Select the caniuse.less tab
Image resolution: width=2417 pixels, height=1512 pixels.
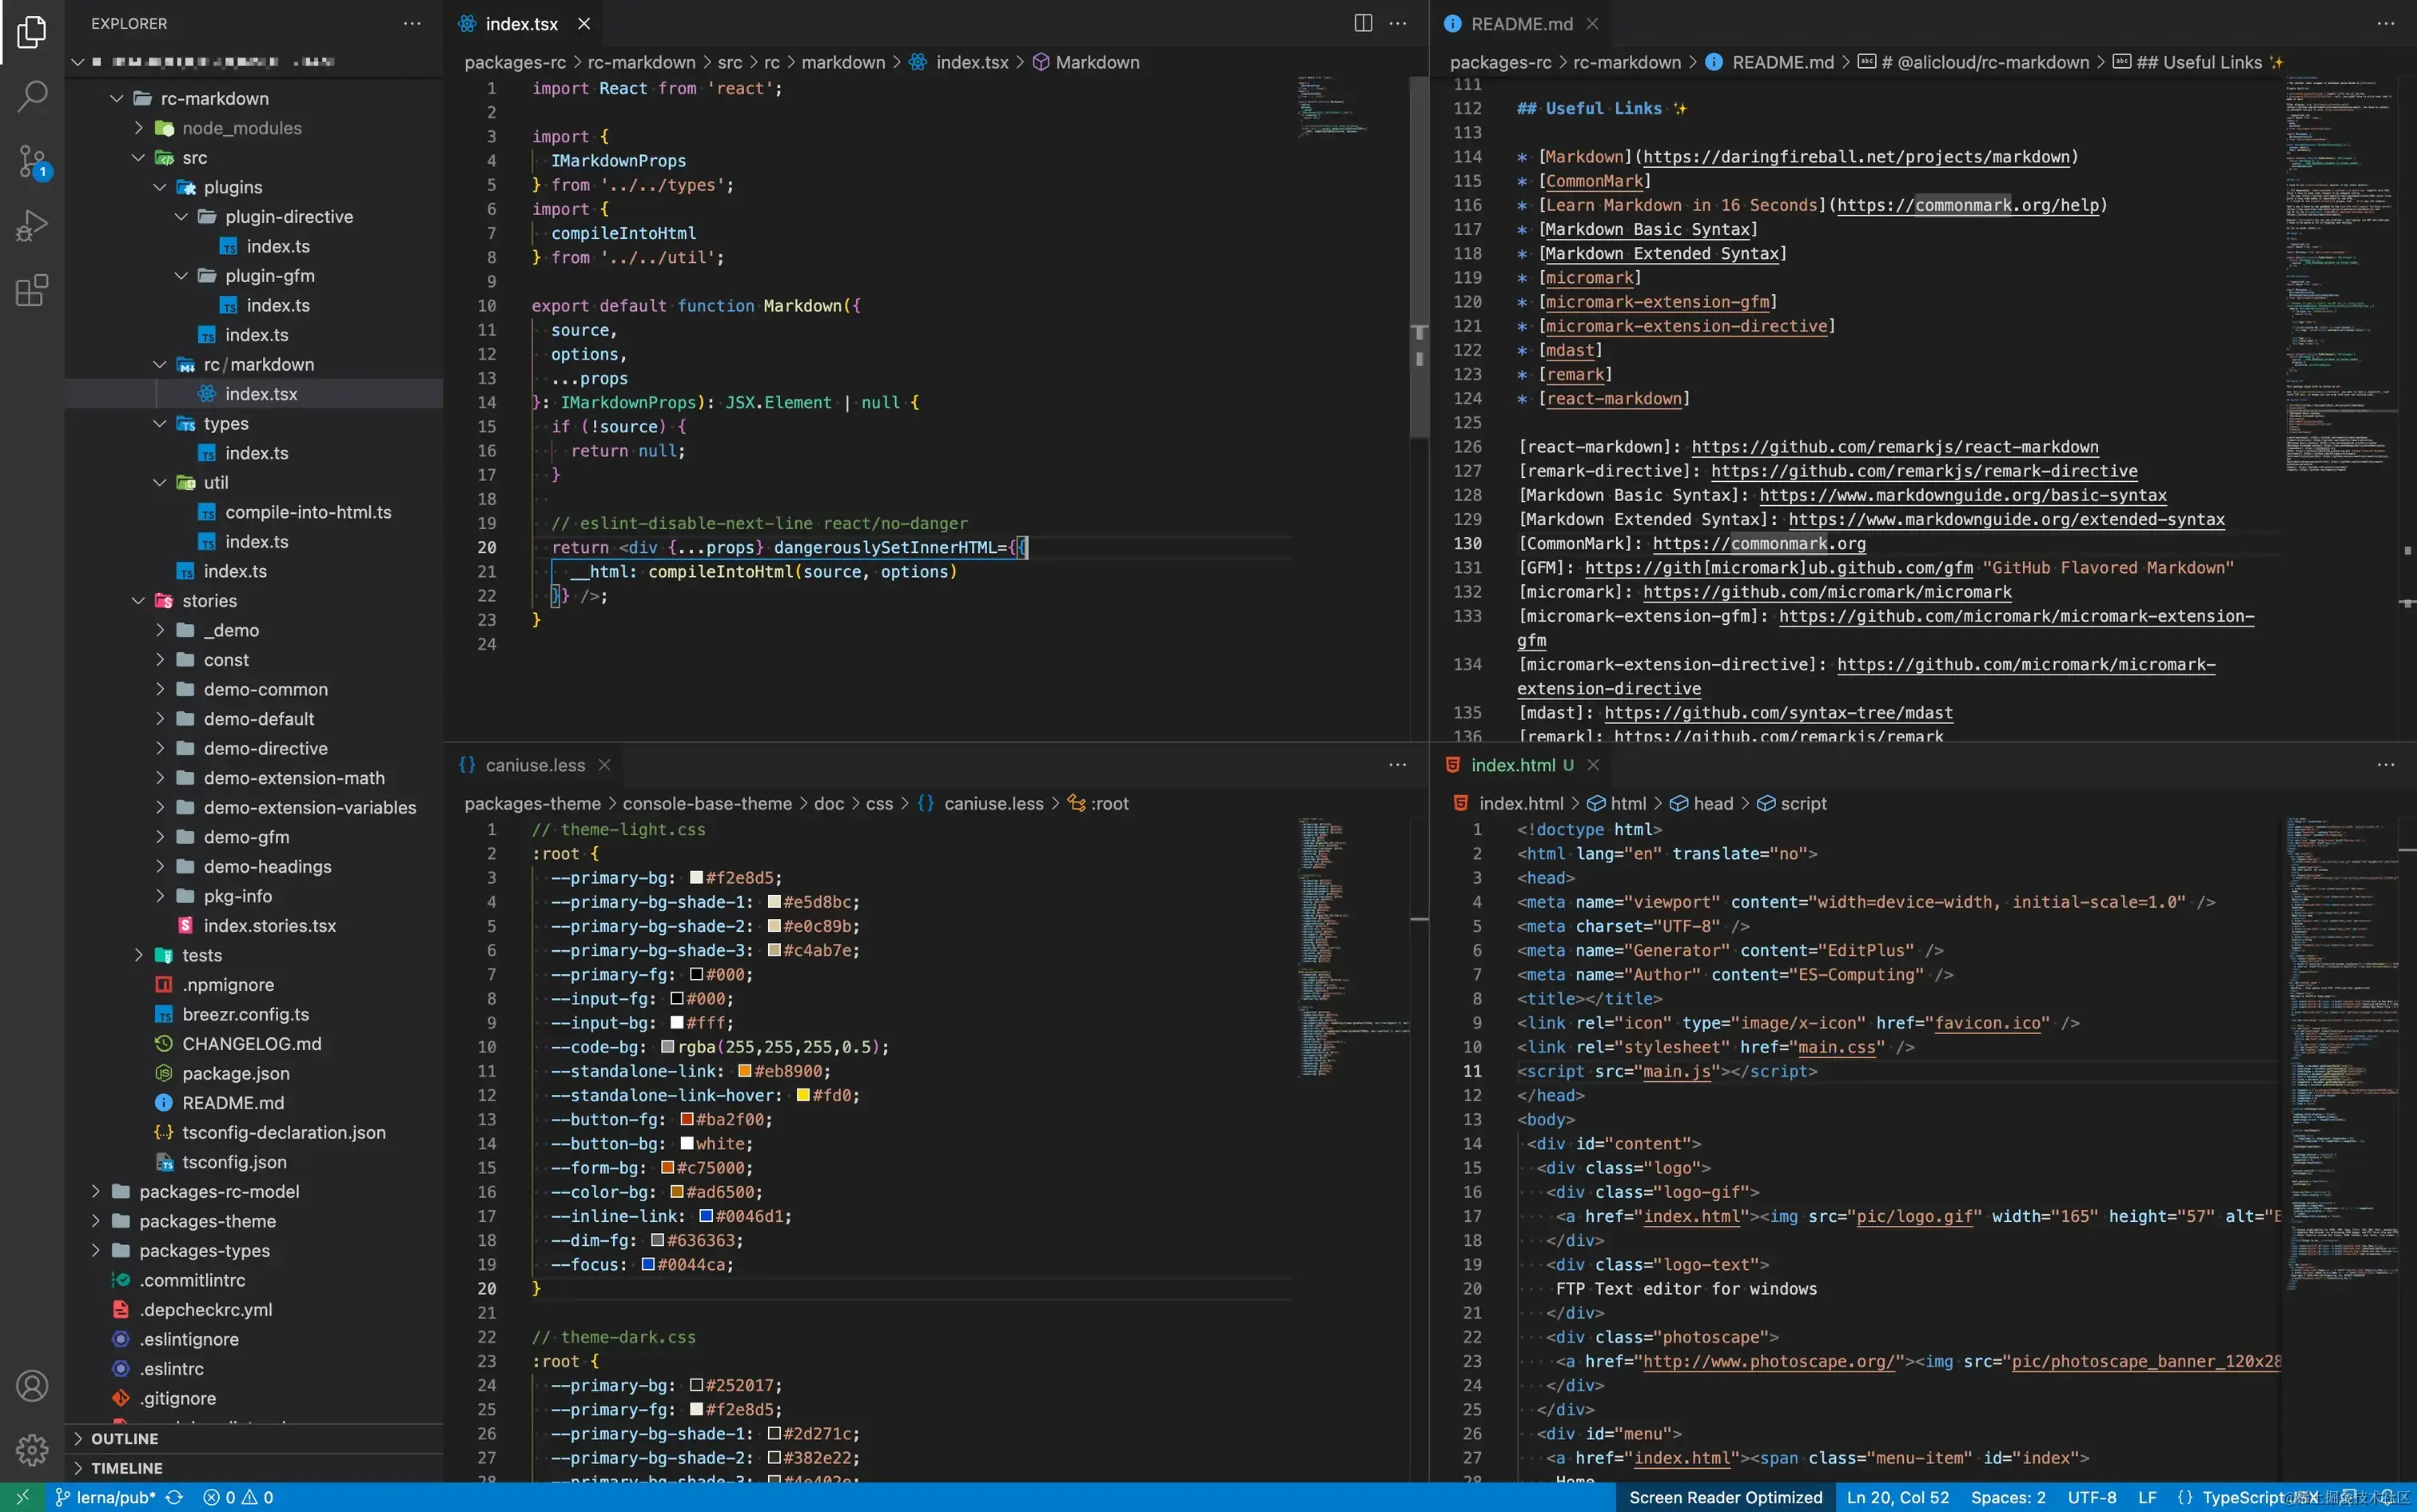(534, 765)
